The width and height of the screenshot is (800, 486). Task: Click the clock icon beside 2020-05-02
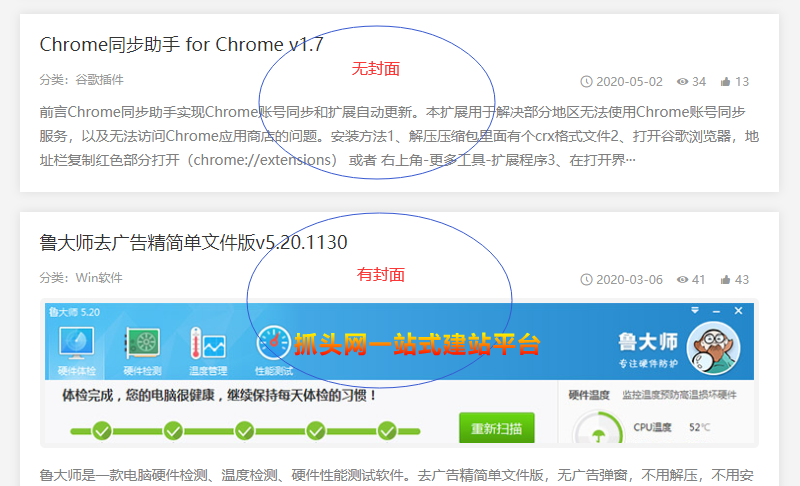coord(586,82)
